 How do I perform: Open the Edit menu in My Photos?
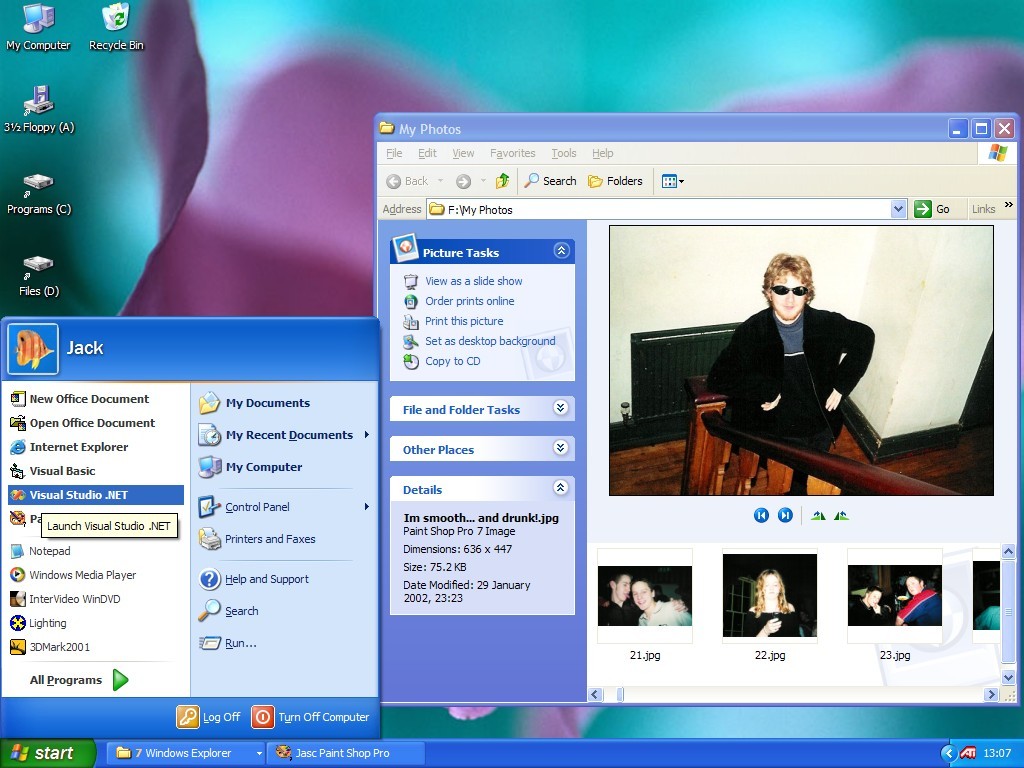click(427, 153)
